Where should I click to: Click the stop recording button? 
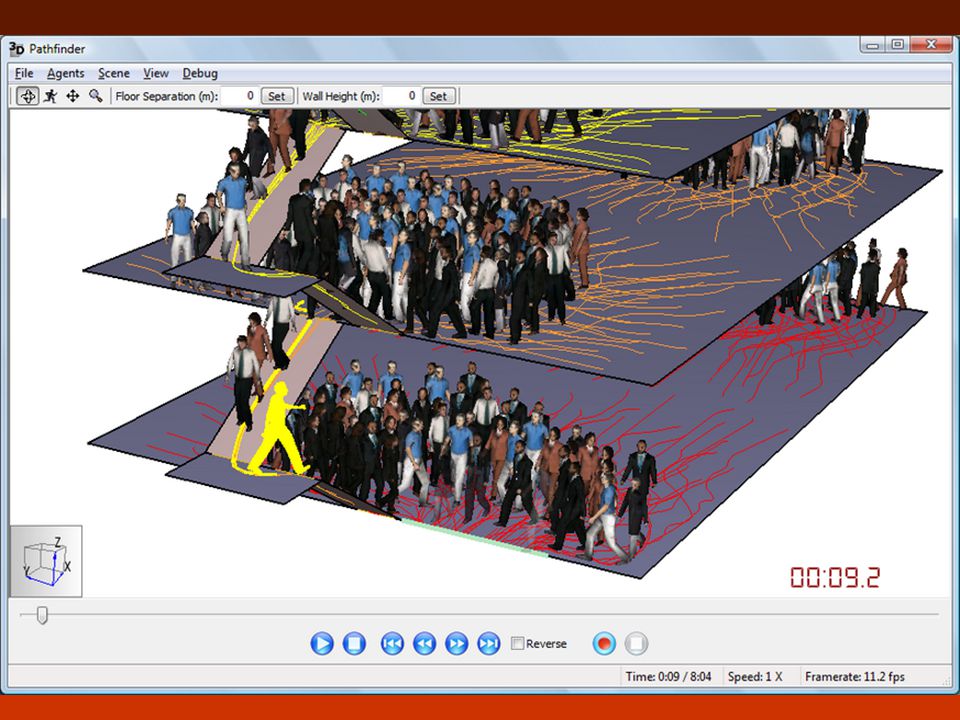coord(636,643)
